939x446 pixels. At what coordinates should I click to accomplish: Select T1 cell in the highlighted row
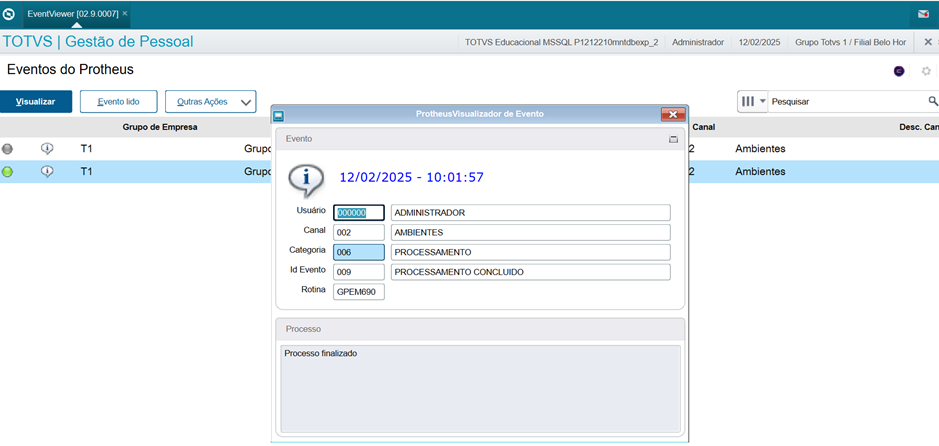86,172
